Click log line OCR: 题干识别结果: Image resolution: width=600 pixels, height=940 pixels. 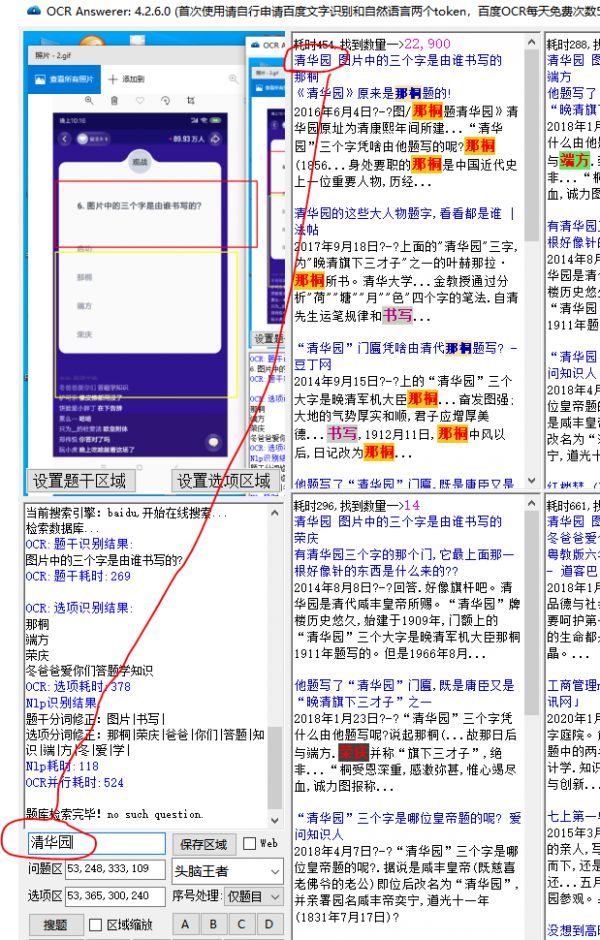tap(79, 544)
